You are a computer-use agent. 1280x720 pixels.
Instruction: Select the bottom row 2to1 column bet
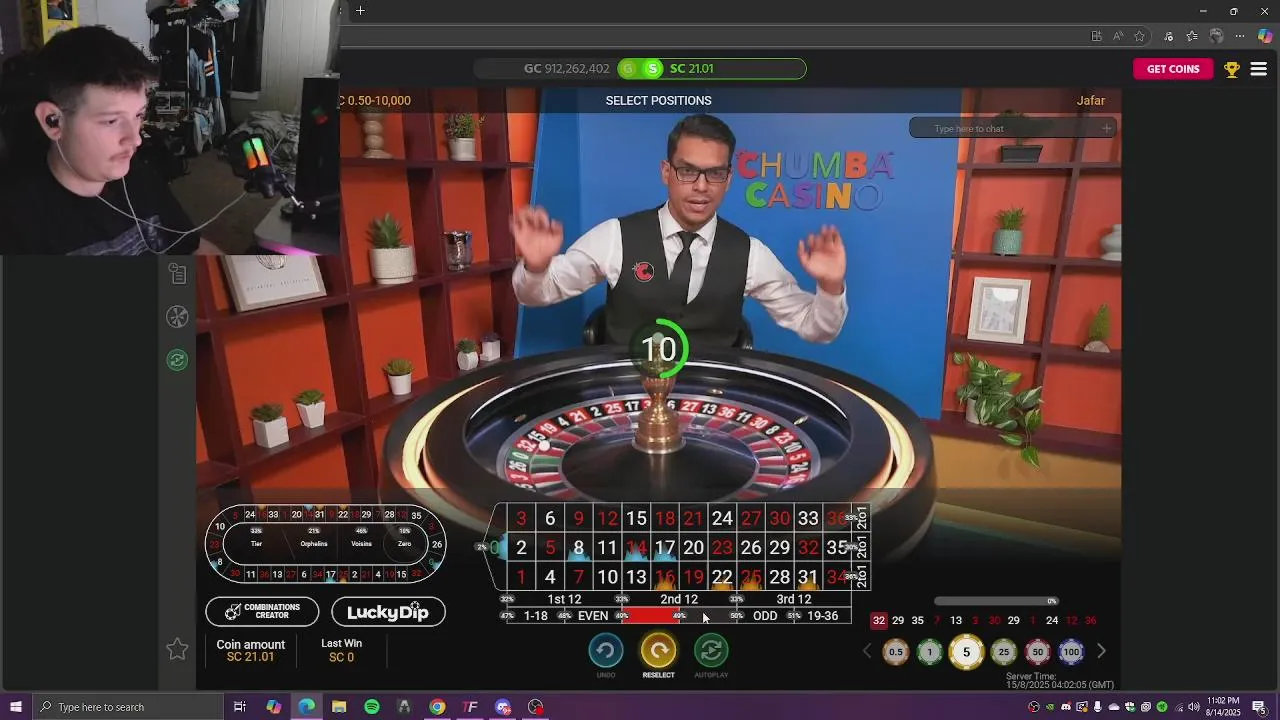tap(861, 577)
